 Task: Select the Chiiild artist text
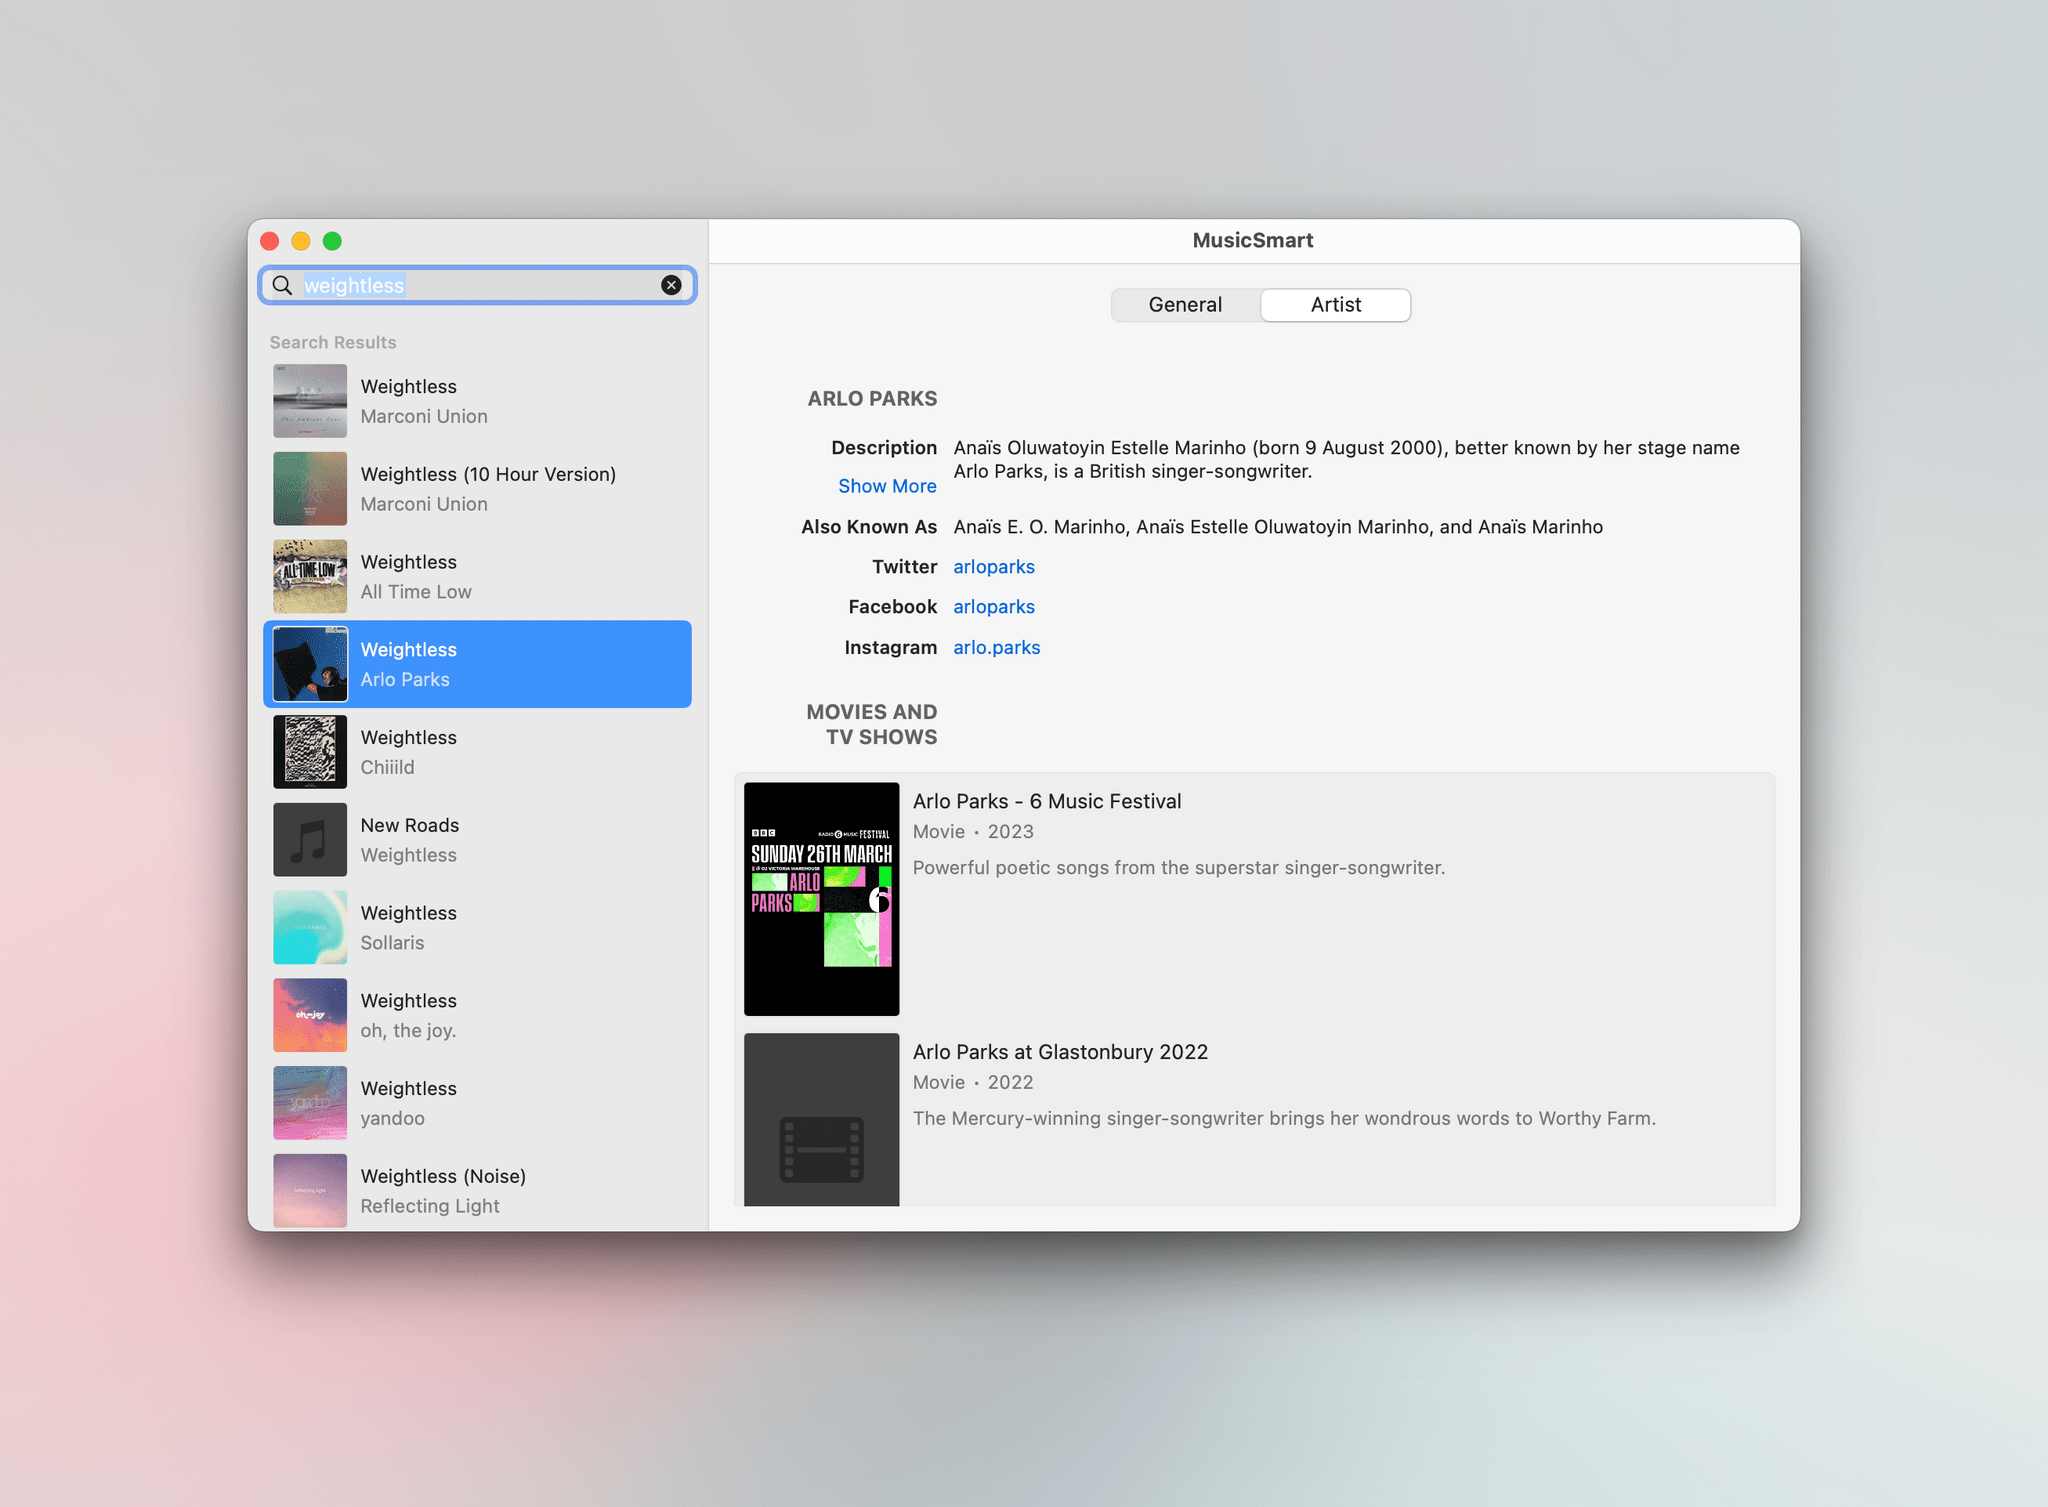(387, 767)
